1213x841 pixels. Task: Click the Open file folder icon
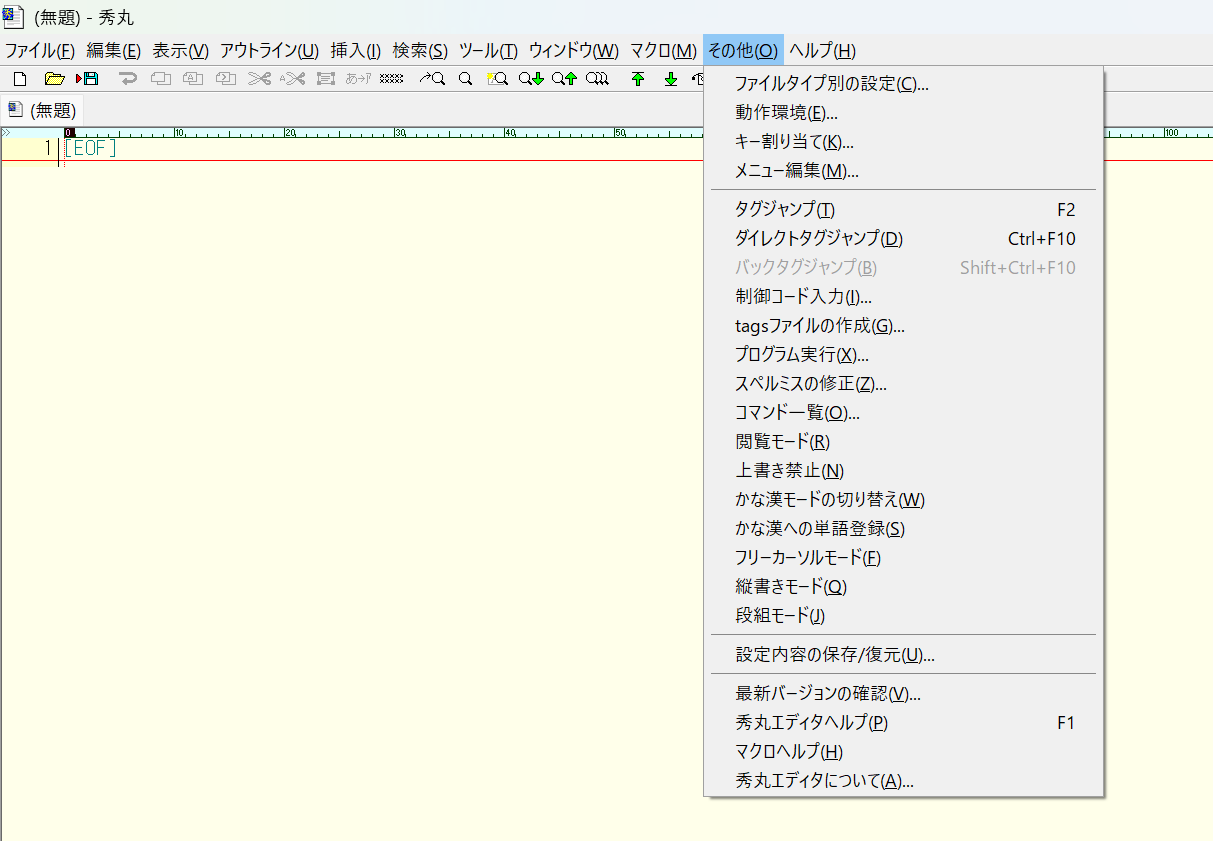[54, 79]
